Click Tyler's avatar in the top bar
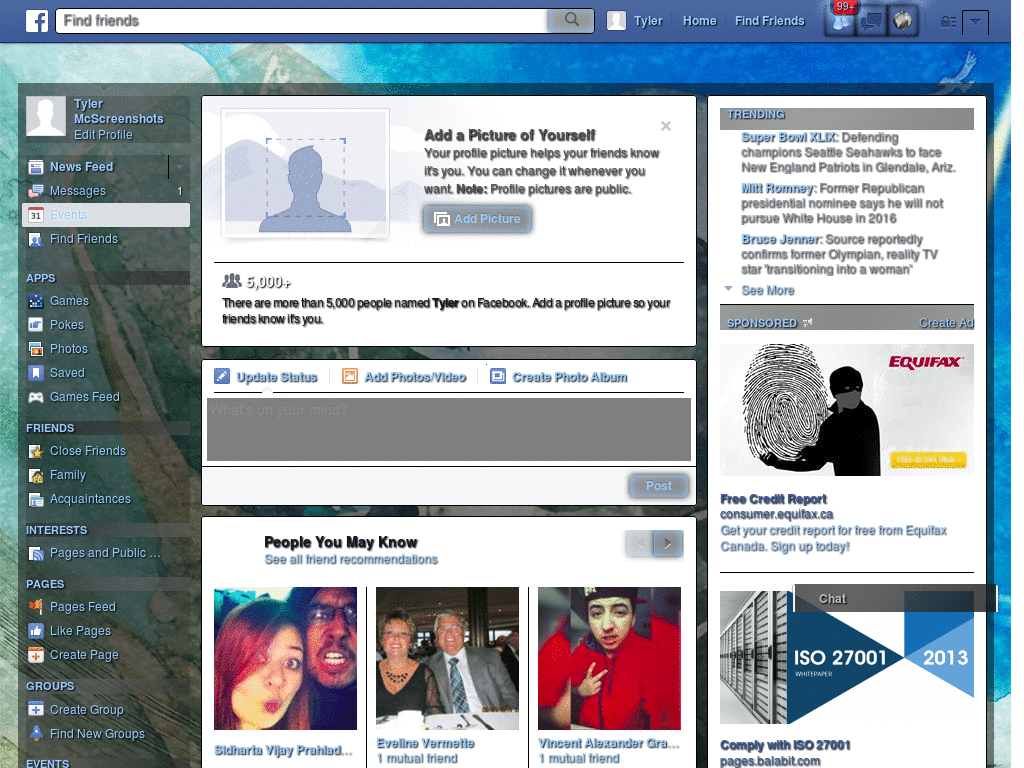1024x768 pixels. [x=616, y=21]
